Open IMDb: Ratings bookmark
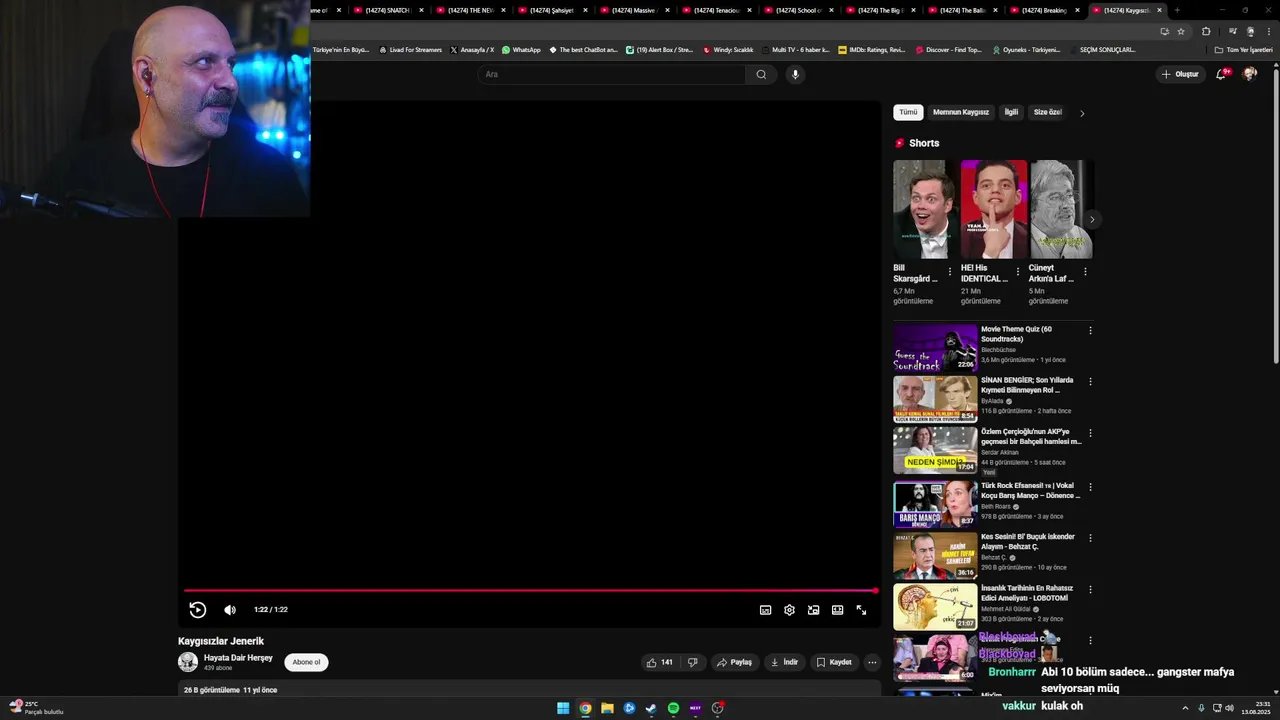 coord(871,50)
